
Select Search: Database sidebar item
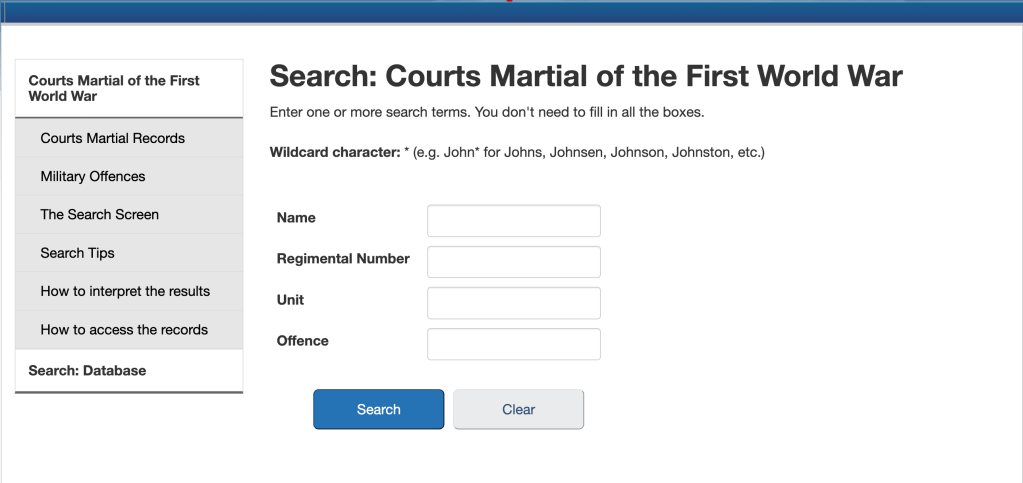pyautogui.click(x=87, y=370)
